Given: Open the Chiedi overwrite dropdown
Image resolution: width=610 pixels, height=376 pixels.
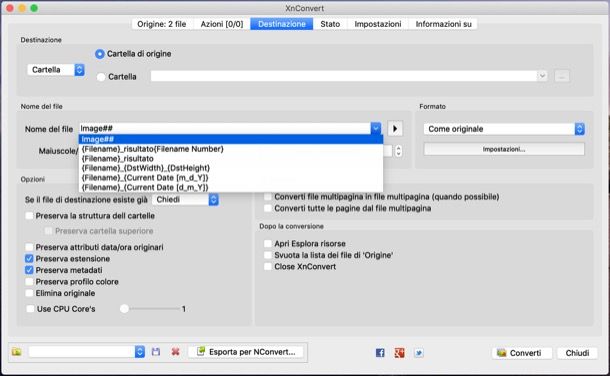Looking at the screenshot, I should [x=185, y=200].
